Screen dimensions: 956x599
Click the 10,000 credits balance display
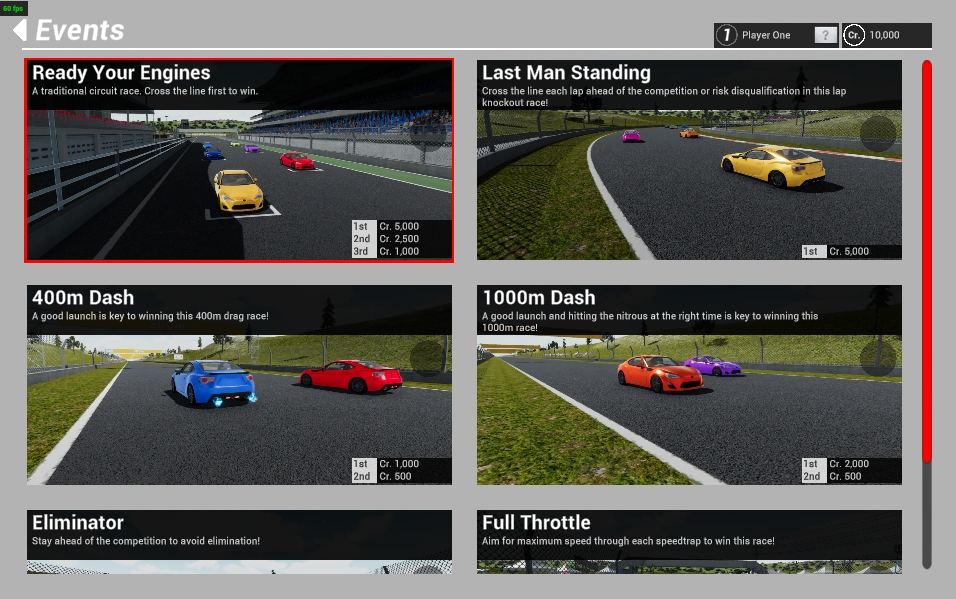[x=884, y=35]
